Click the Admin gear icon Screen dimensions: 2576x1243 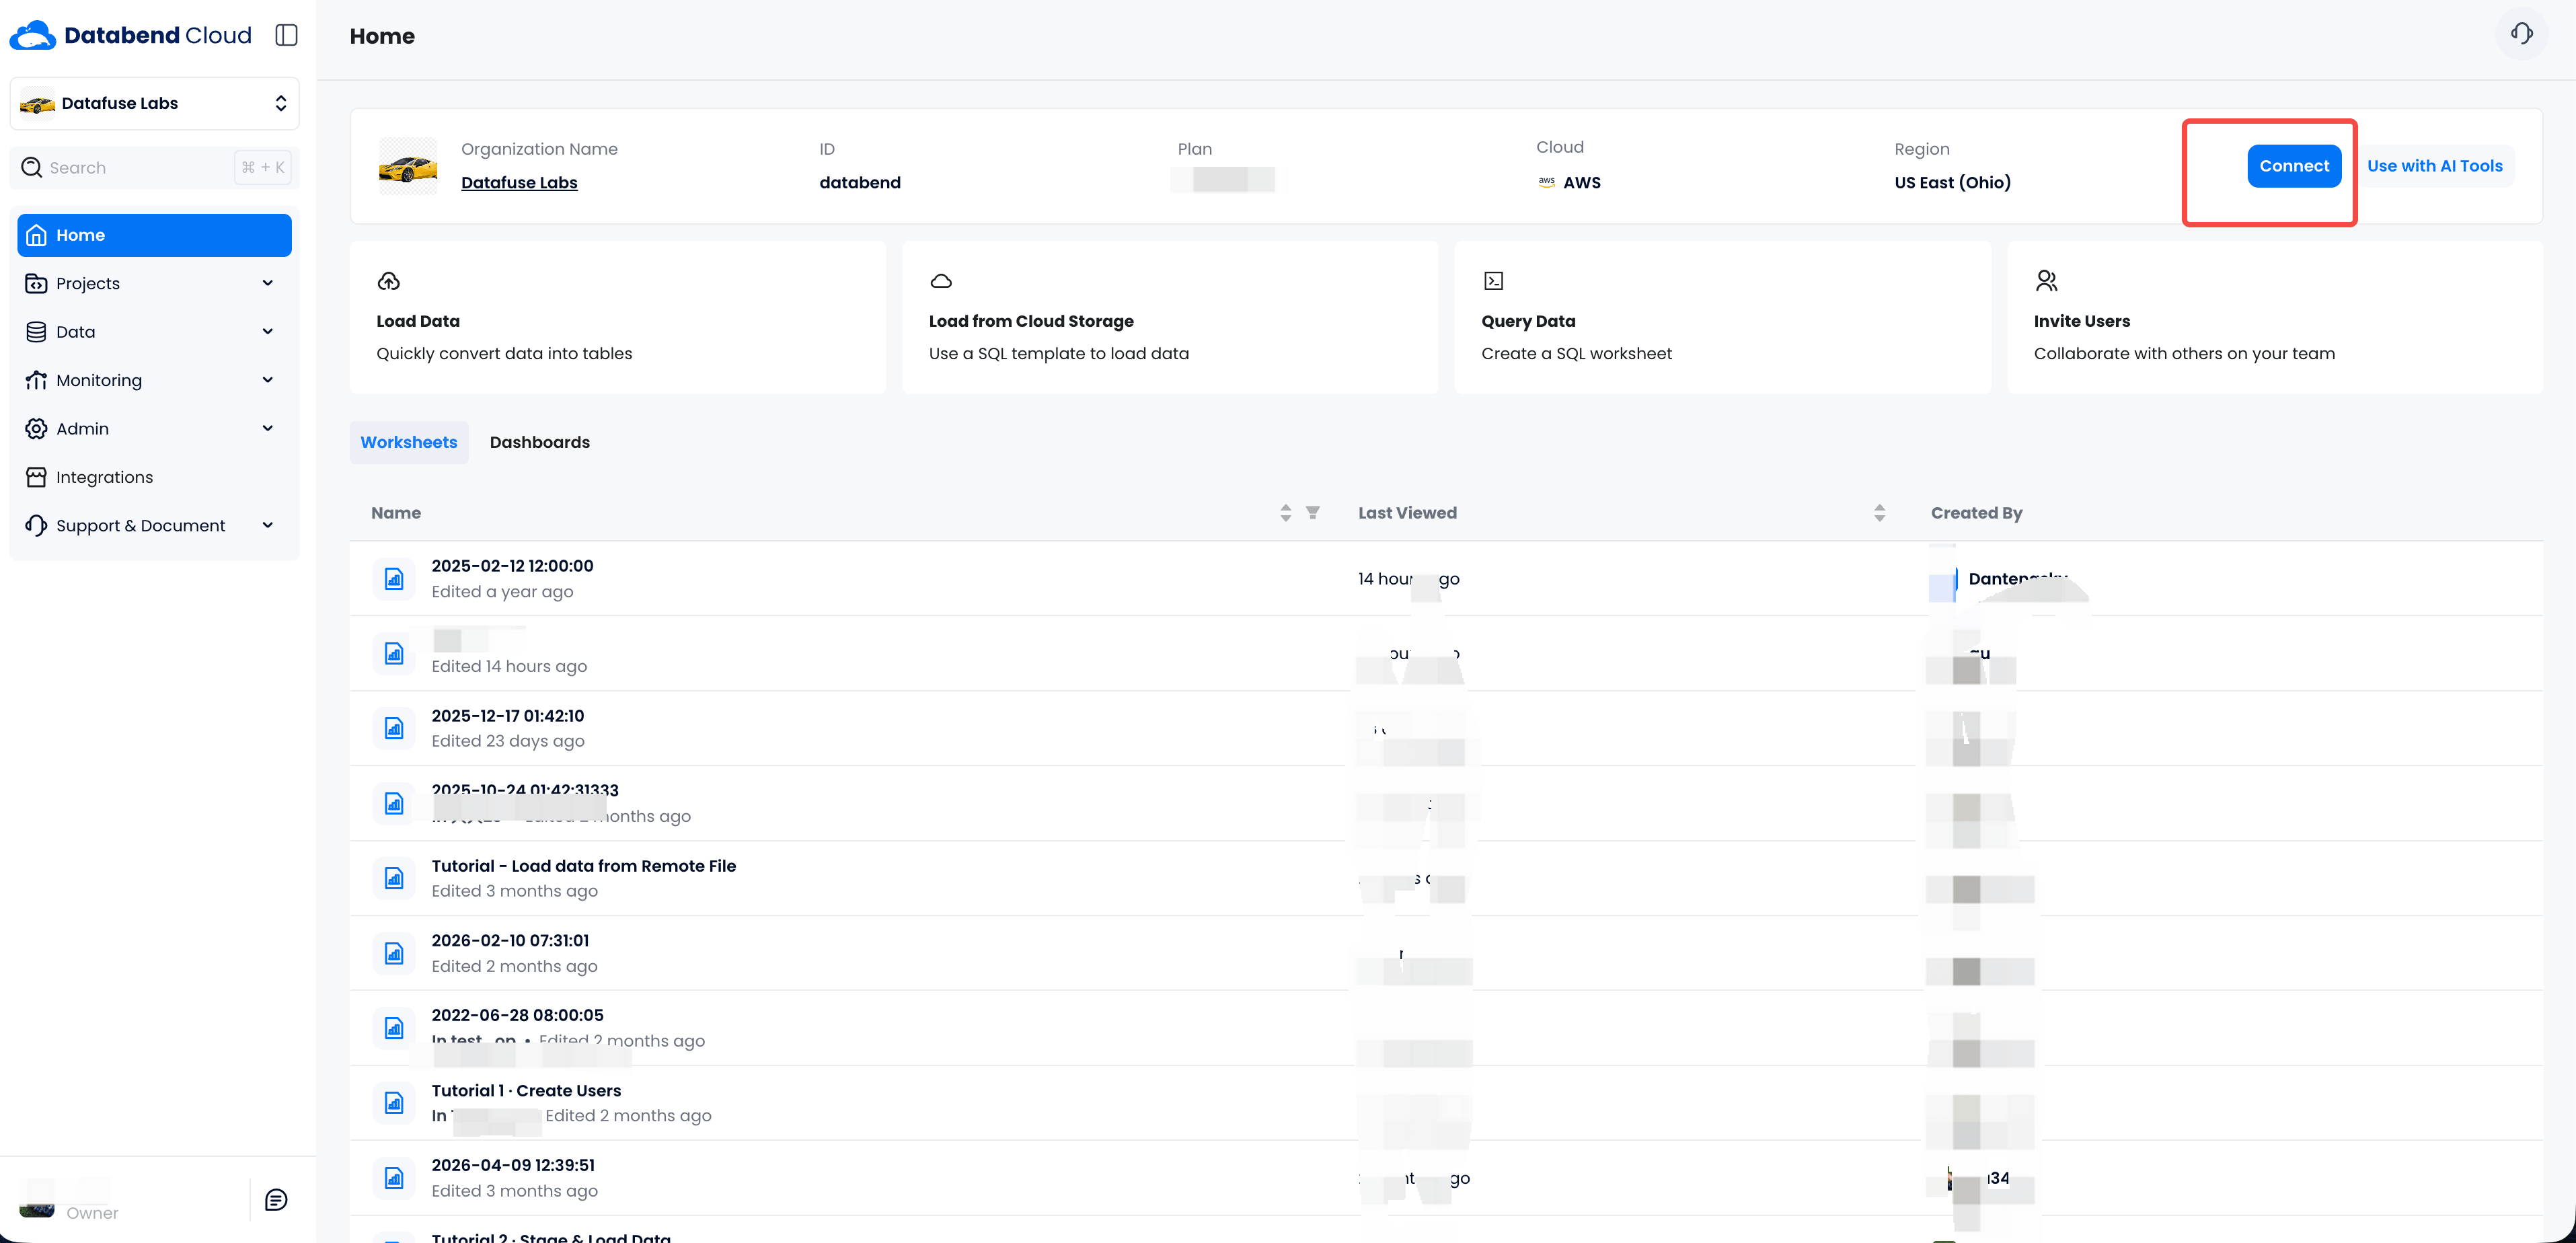[x=37, y=428]
